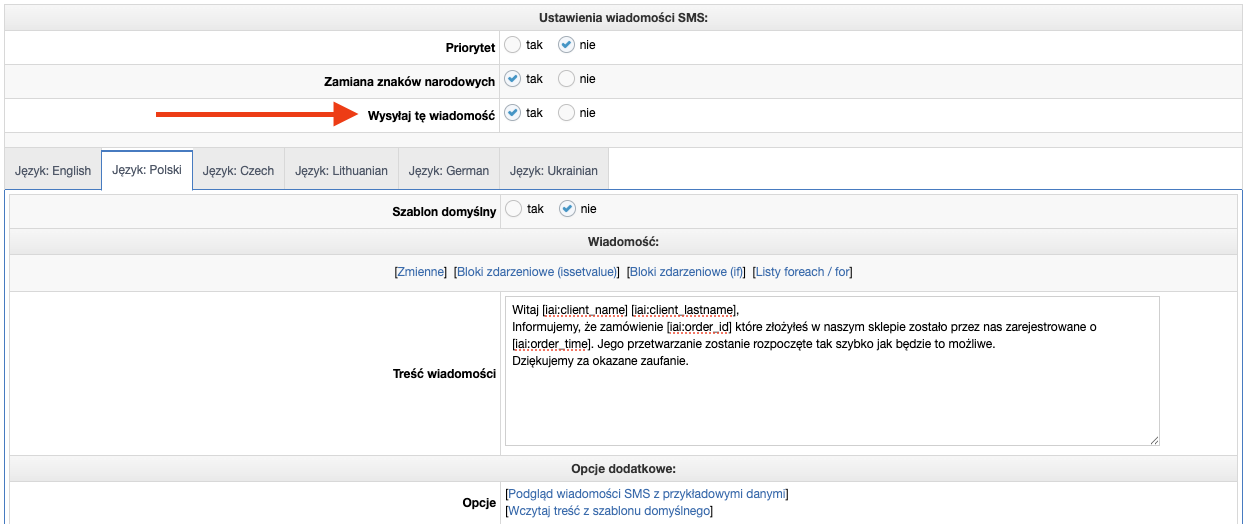Open the Język: Lithuanian tab
Image resolution: width=1251 pixels, height=524 pixels.
pyautogui.click(x=341, y=171)
